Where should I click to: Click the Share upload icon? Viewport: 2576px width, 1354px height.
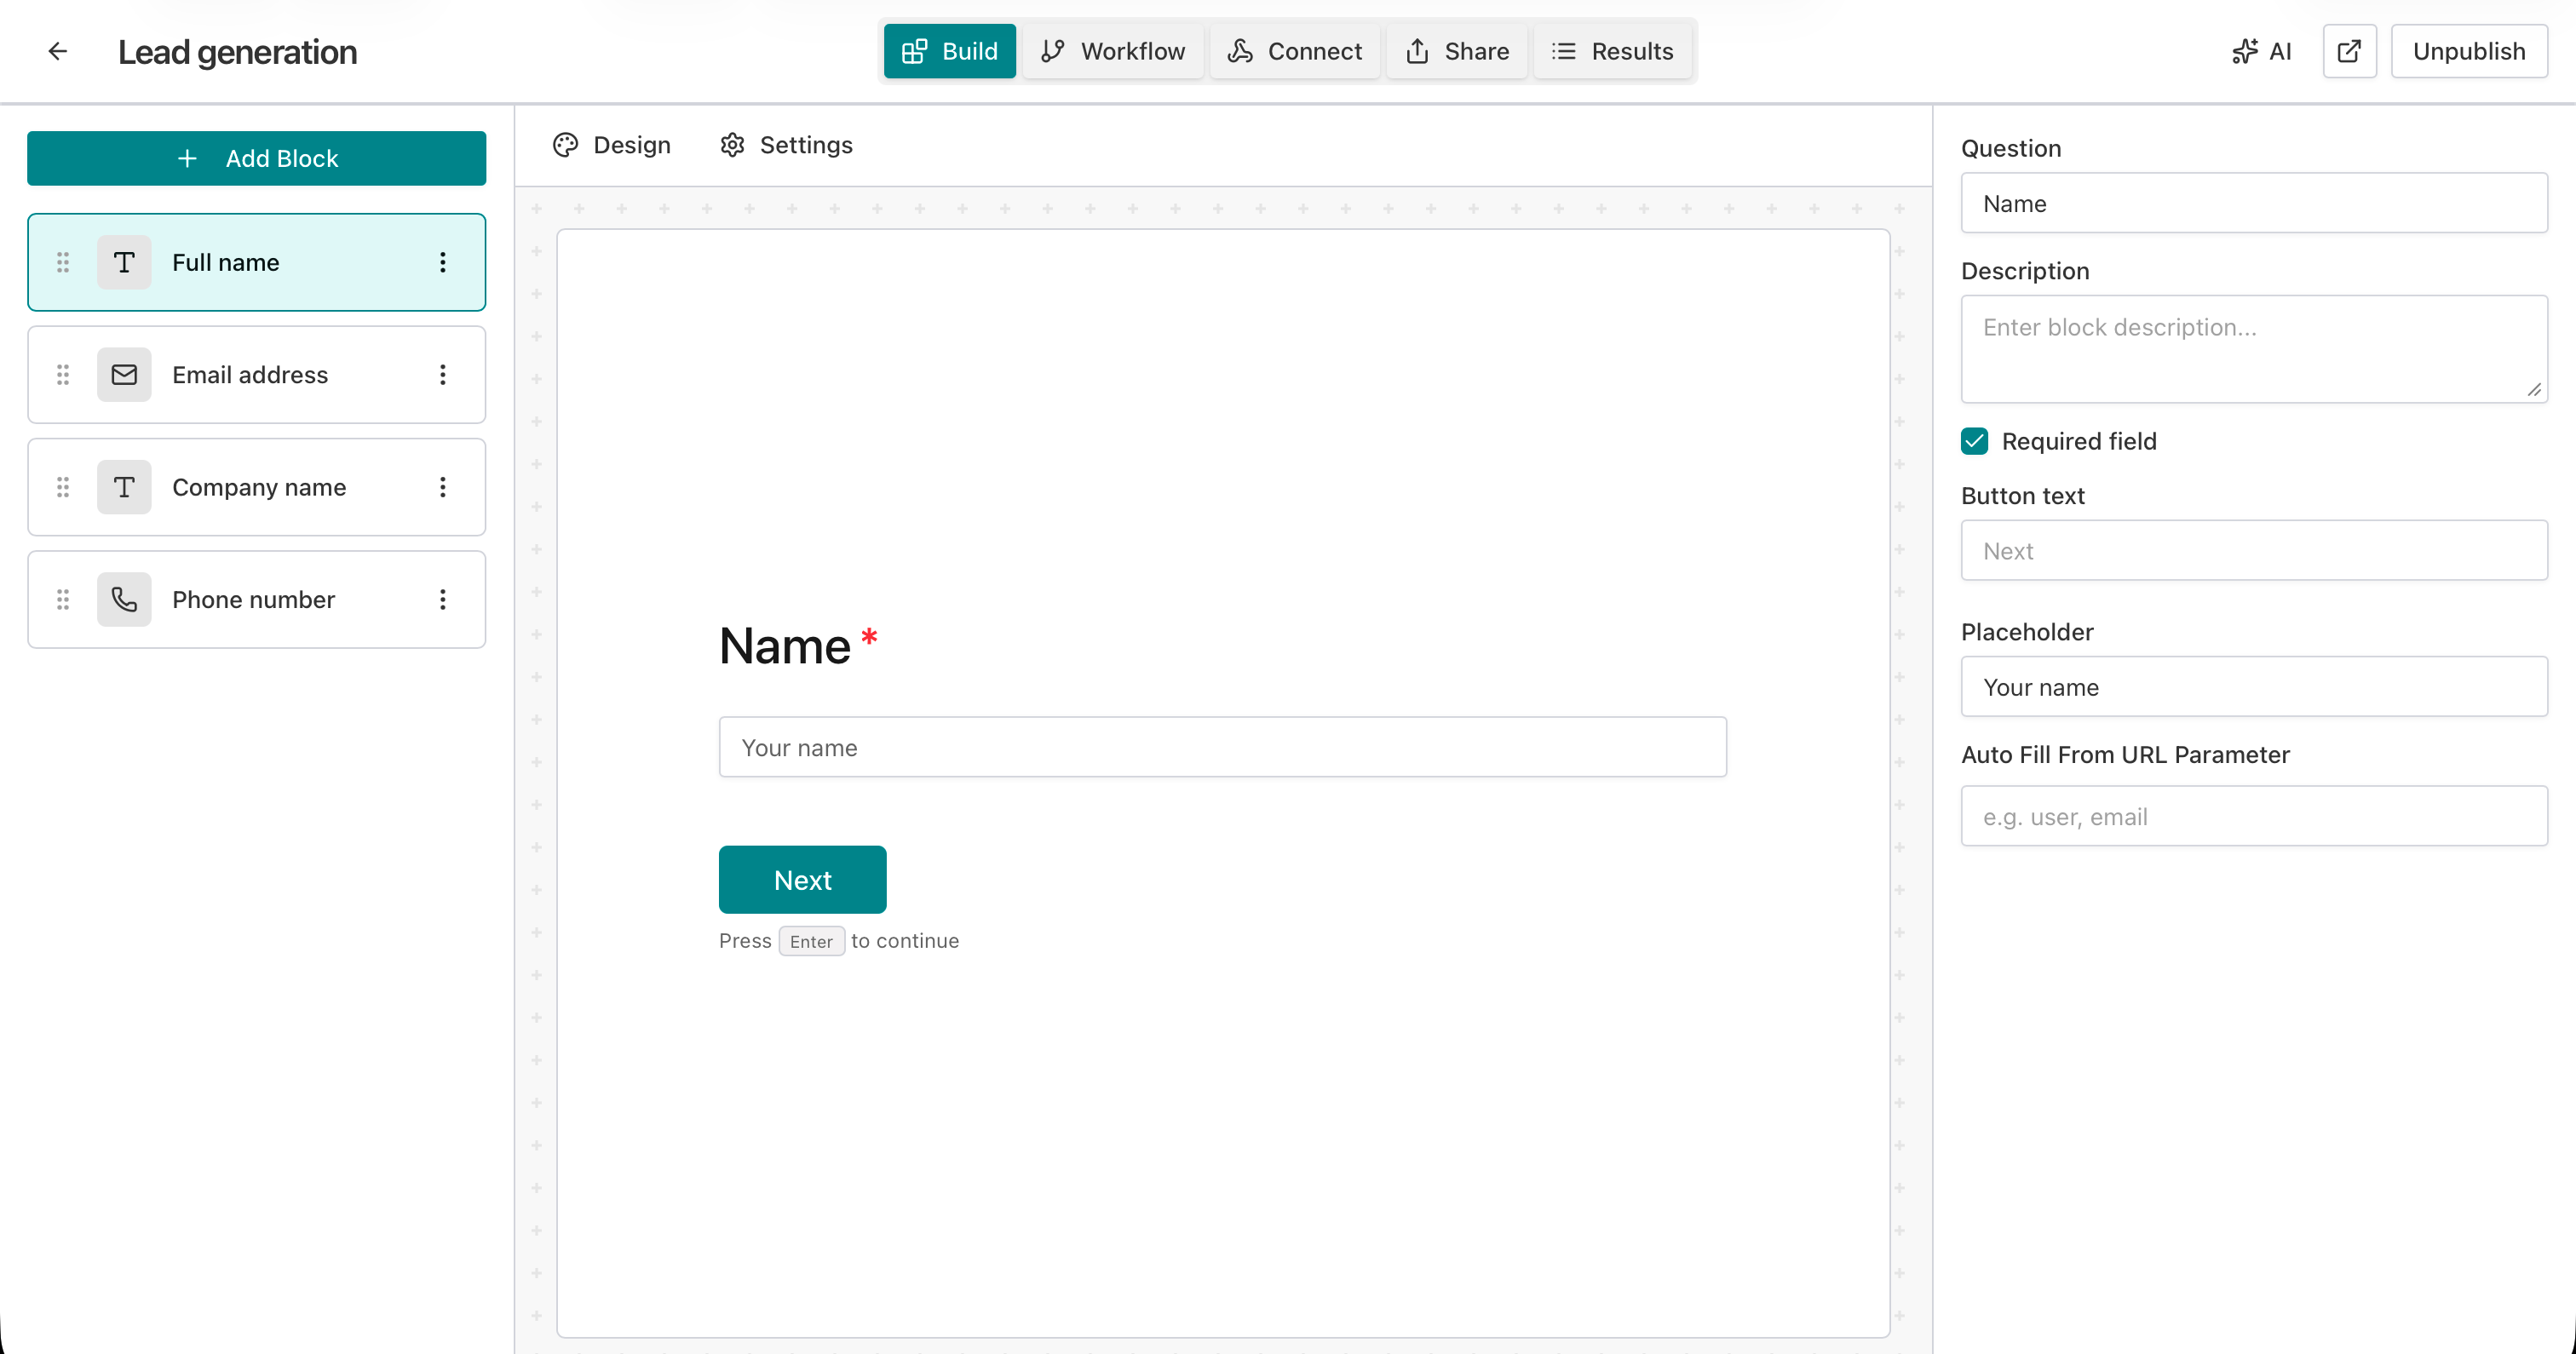point(1419,51)
